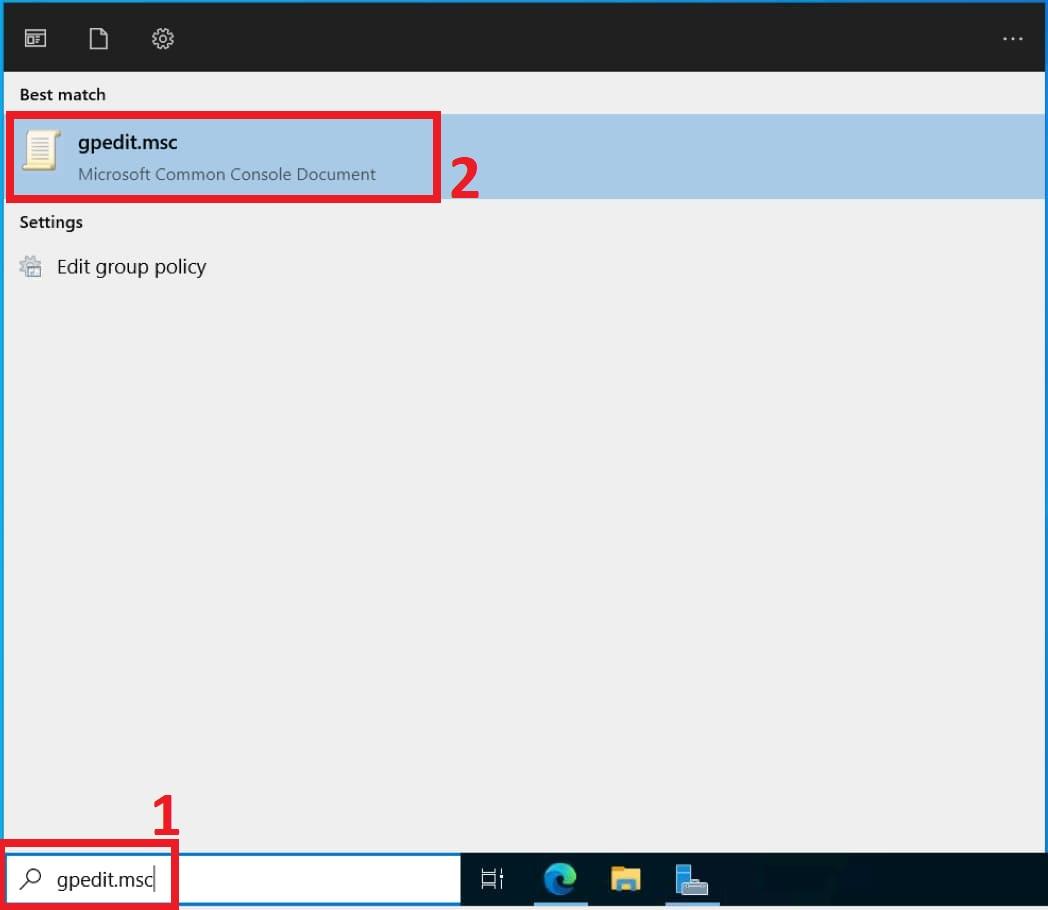1048x910 pixels.
Task: Open Task View from the taskbar
Action: click(x=492, y=880)
